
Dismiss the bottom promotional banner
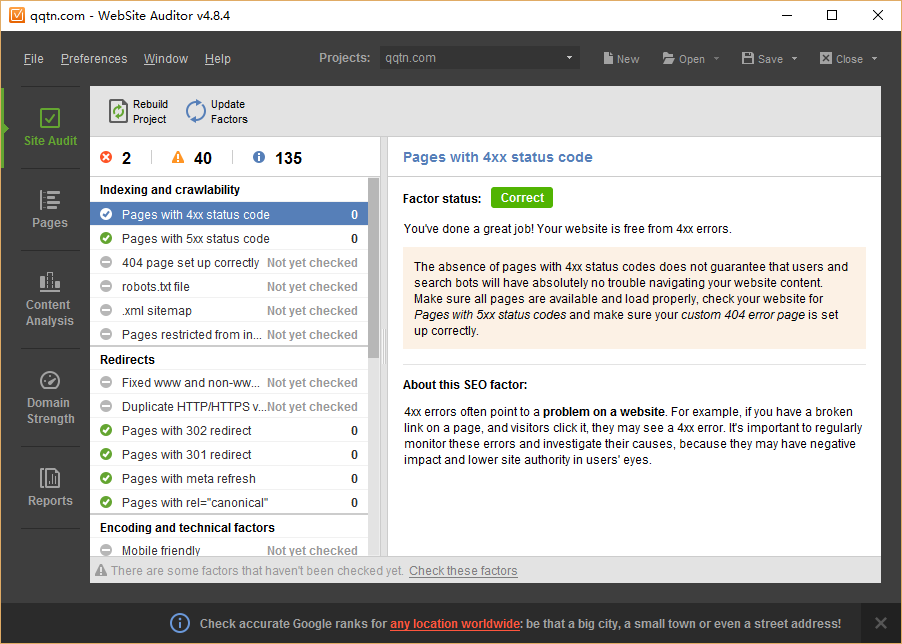(x=880, y=623)
